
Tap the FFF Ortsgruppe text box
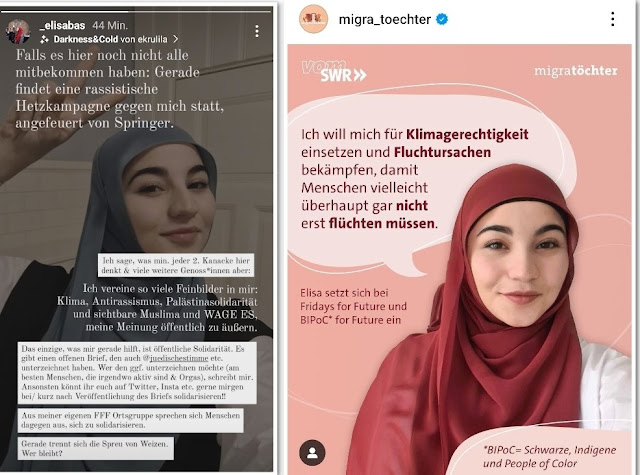coord(131,420)
